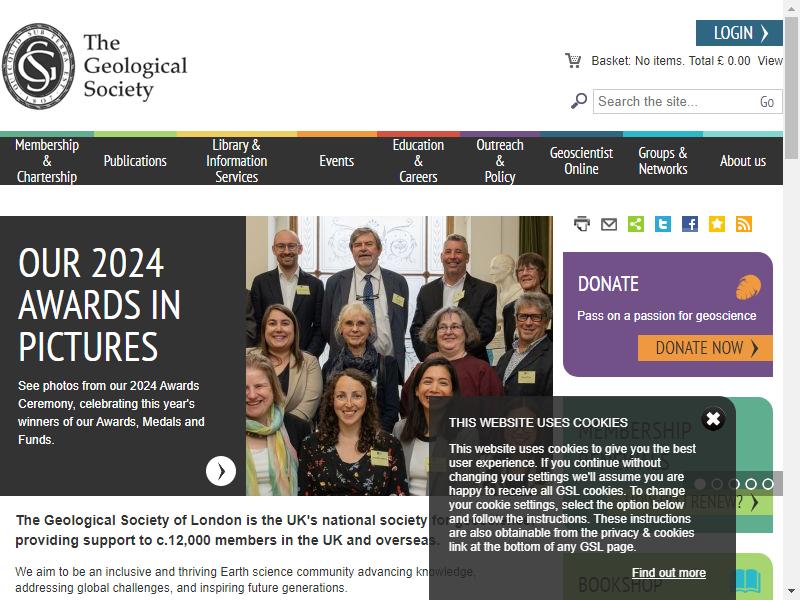
Task: Click the DONATE NOW button
Action: (x=705, y=348)
